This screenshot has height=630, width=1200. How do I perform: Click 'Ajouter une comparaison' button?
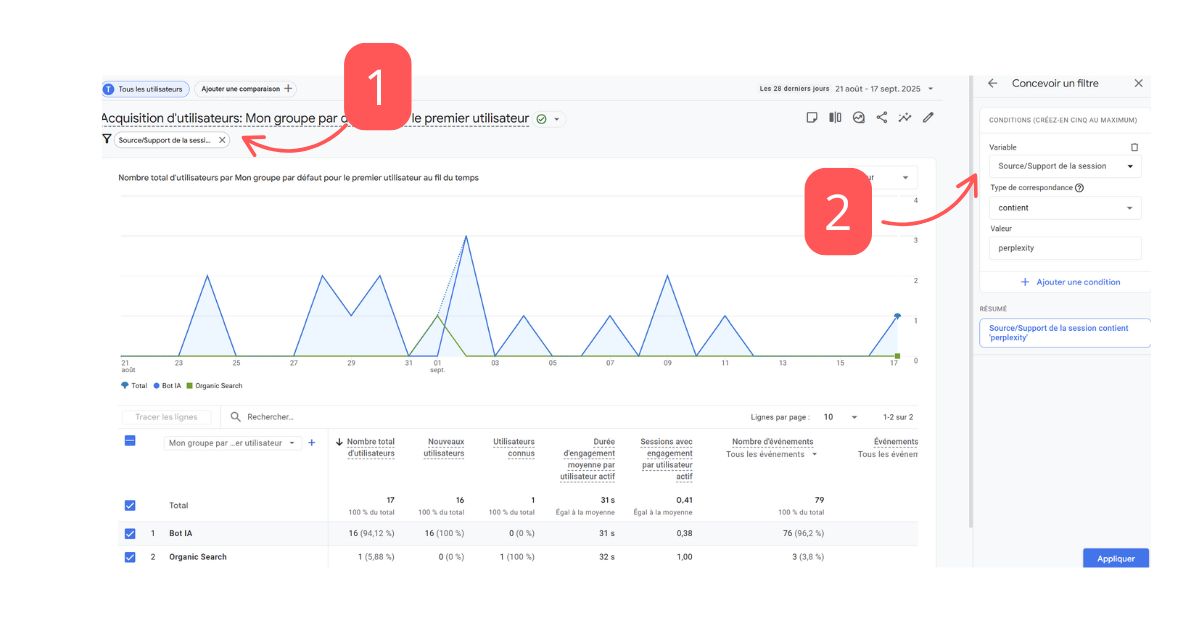[x=245, y=89]
